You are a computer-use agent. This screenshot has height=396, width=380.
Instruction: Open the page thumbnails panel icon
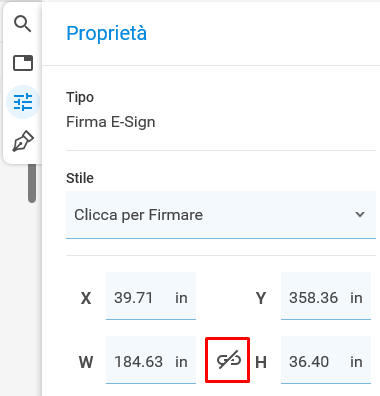click(23, 63)
